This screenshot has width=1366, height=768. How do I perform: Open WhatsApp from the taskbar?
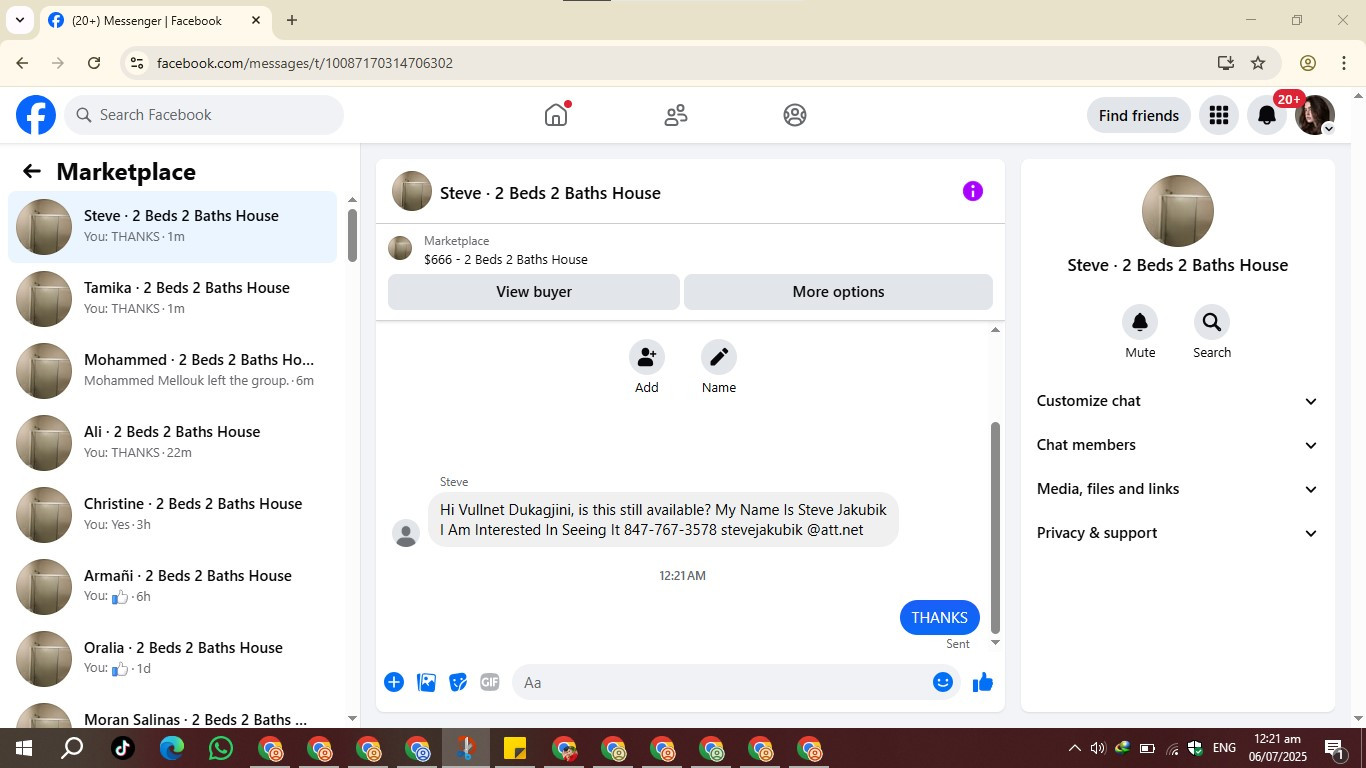221,748
